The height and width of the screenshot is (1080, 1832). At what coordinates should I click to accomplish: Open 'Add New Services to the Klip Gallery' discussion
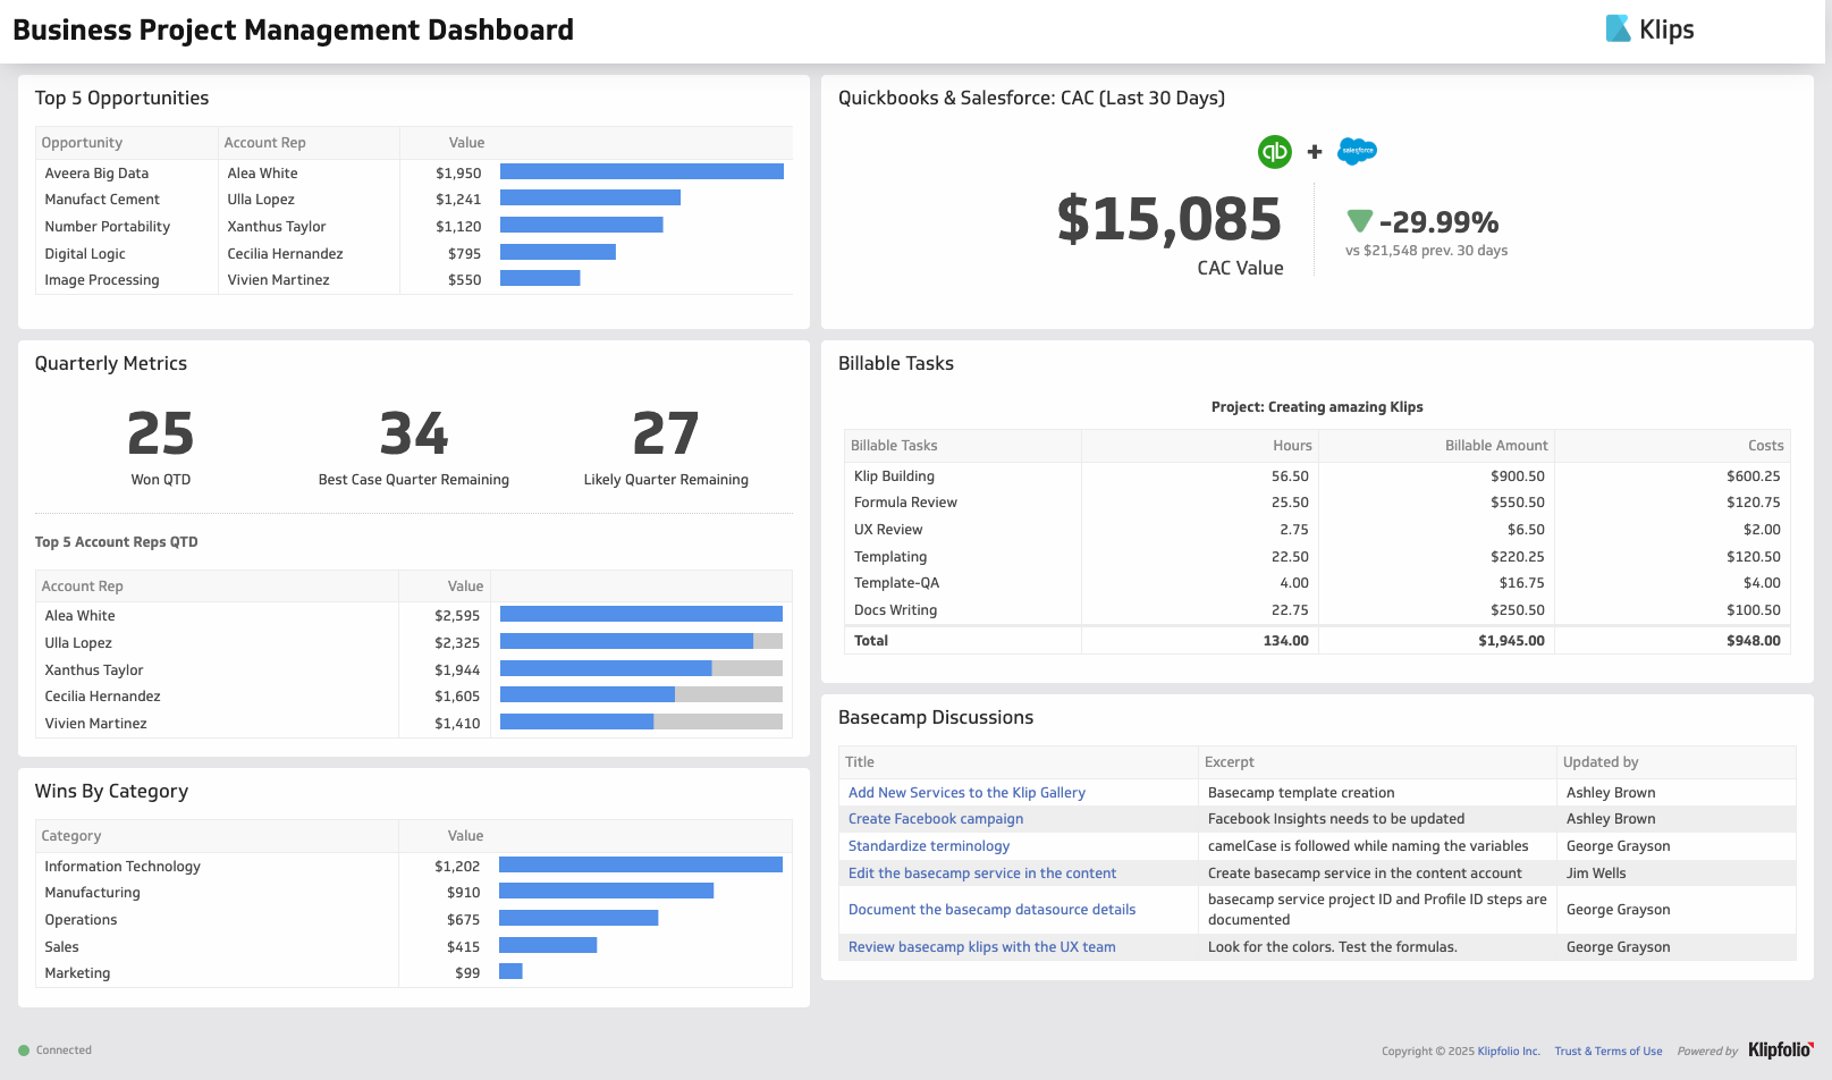(966, 792)
